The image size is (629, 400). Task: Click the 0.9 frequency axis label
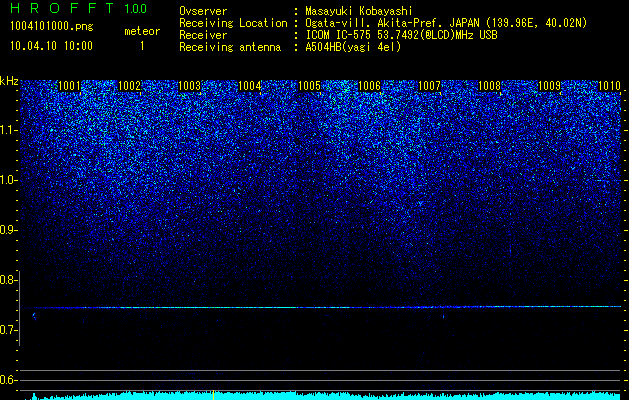9,230
